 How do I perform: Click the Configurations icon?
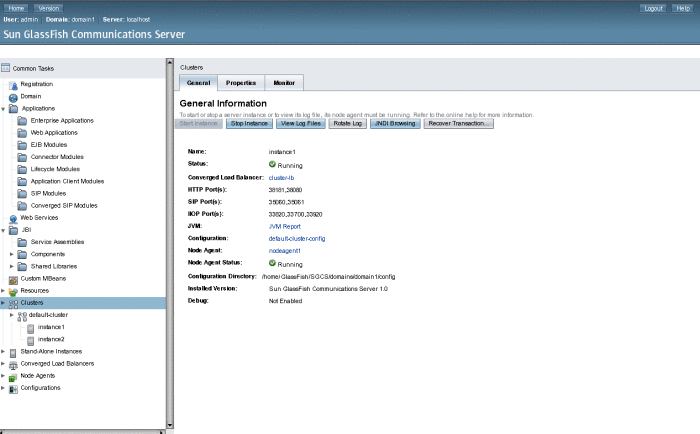coord(13,389)
